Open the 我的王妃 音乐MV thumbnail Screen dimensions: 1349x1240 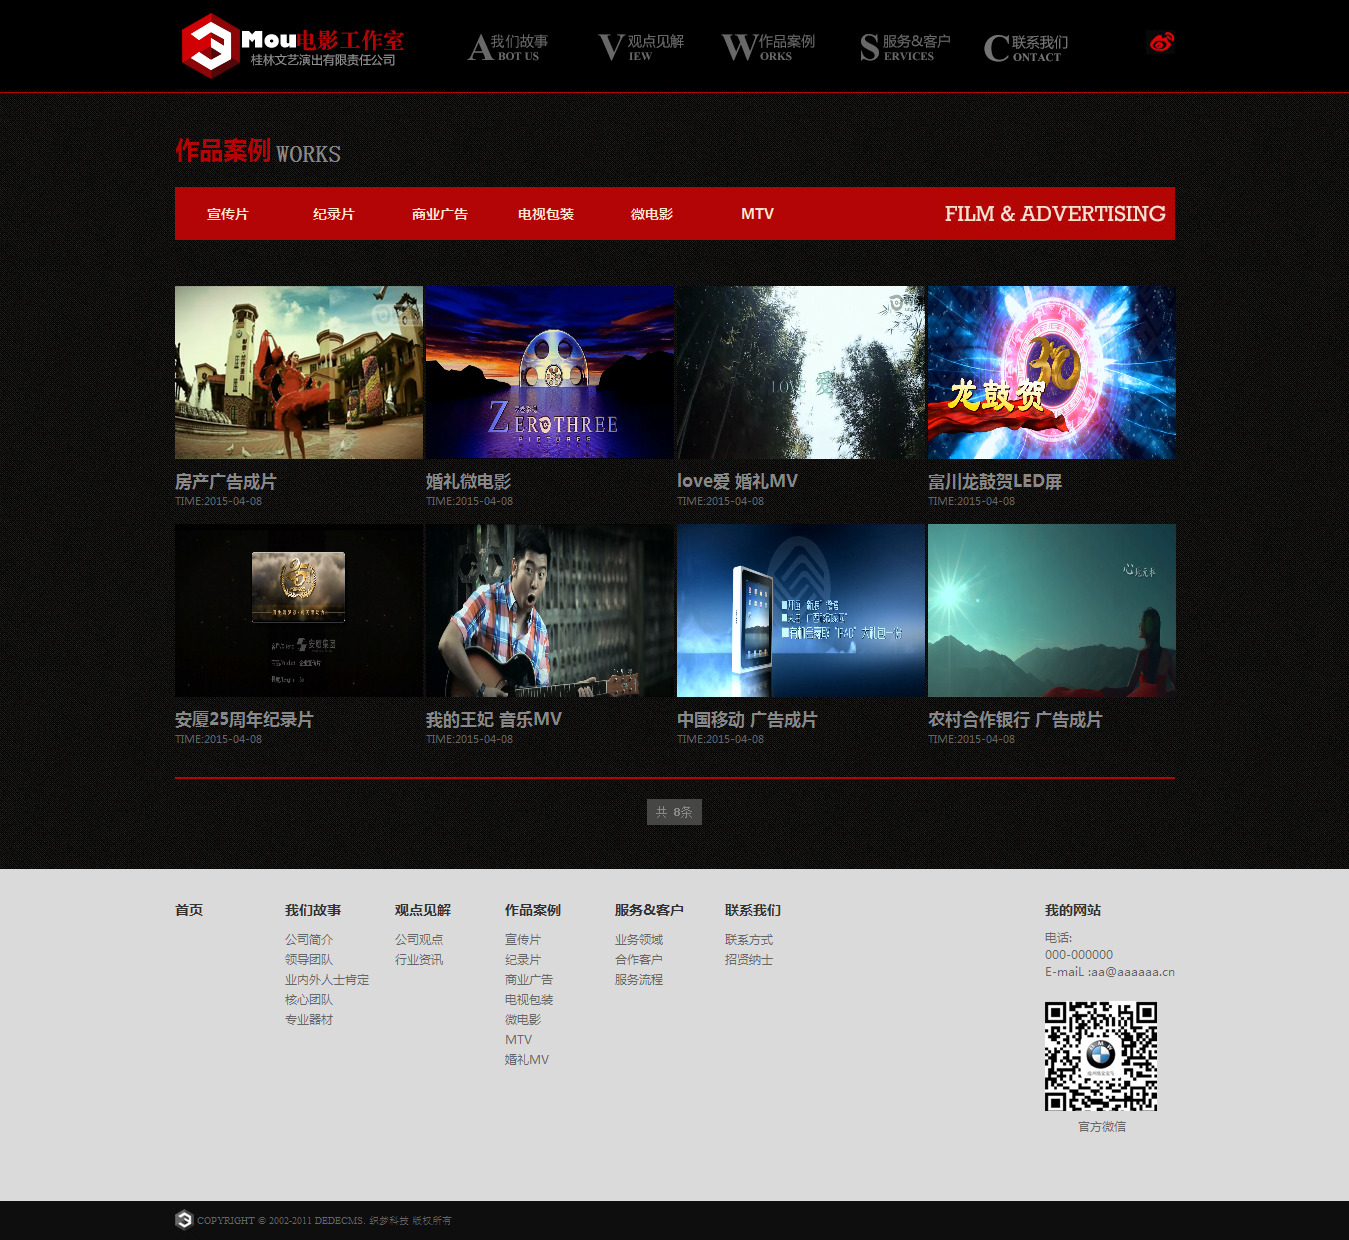(x=550, y=610)
